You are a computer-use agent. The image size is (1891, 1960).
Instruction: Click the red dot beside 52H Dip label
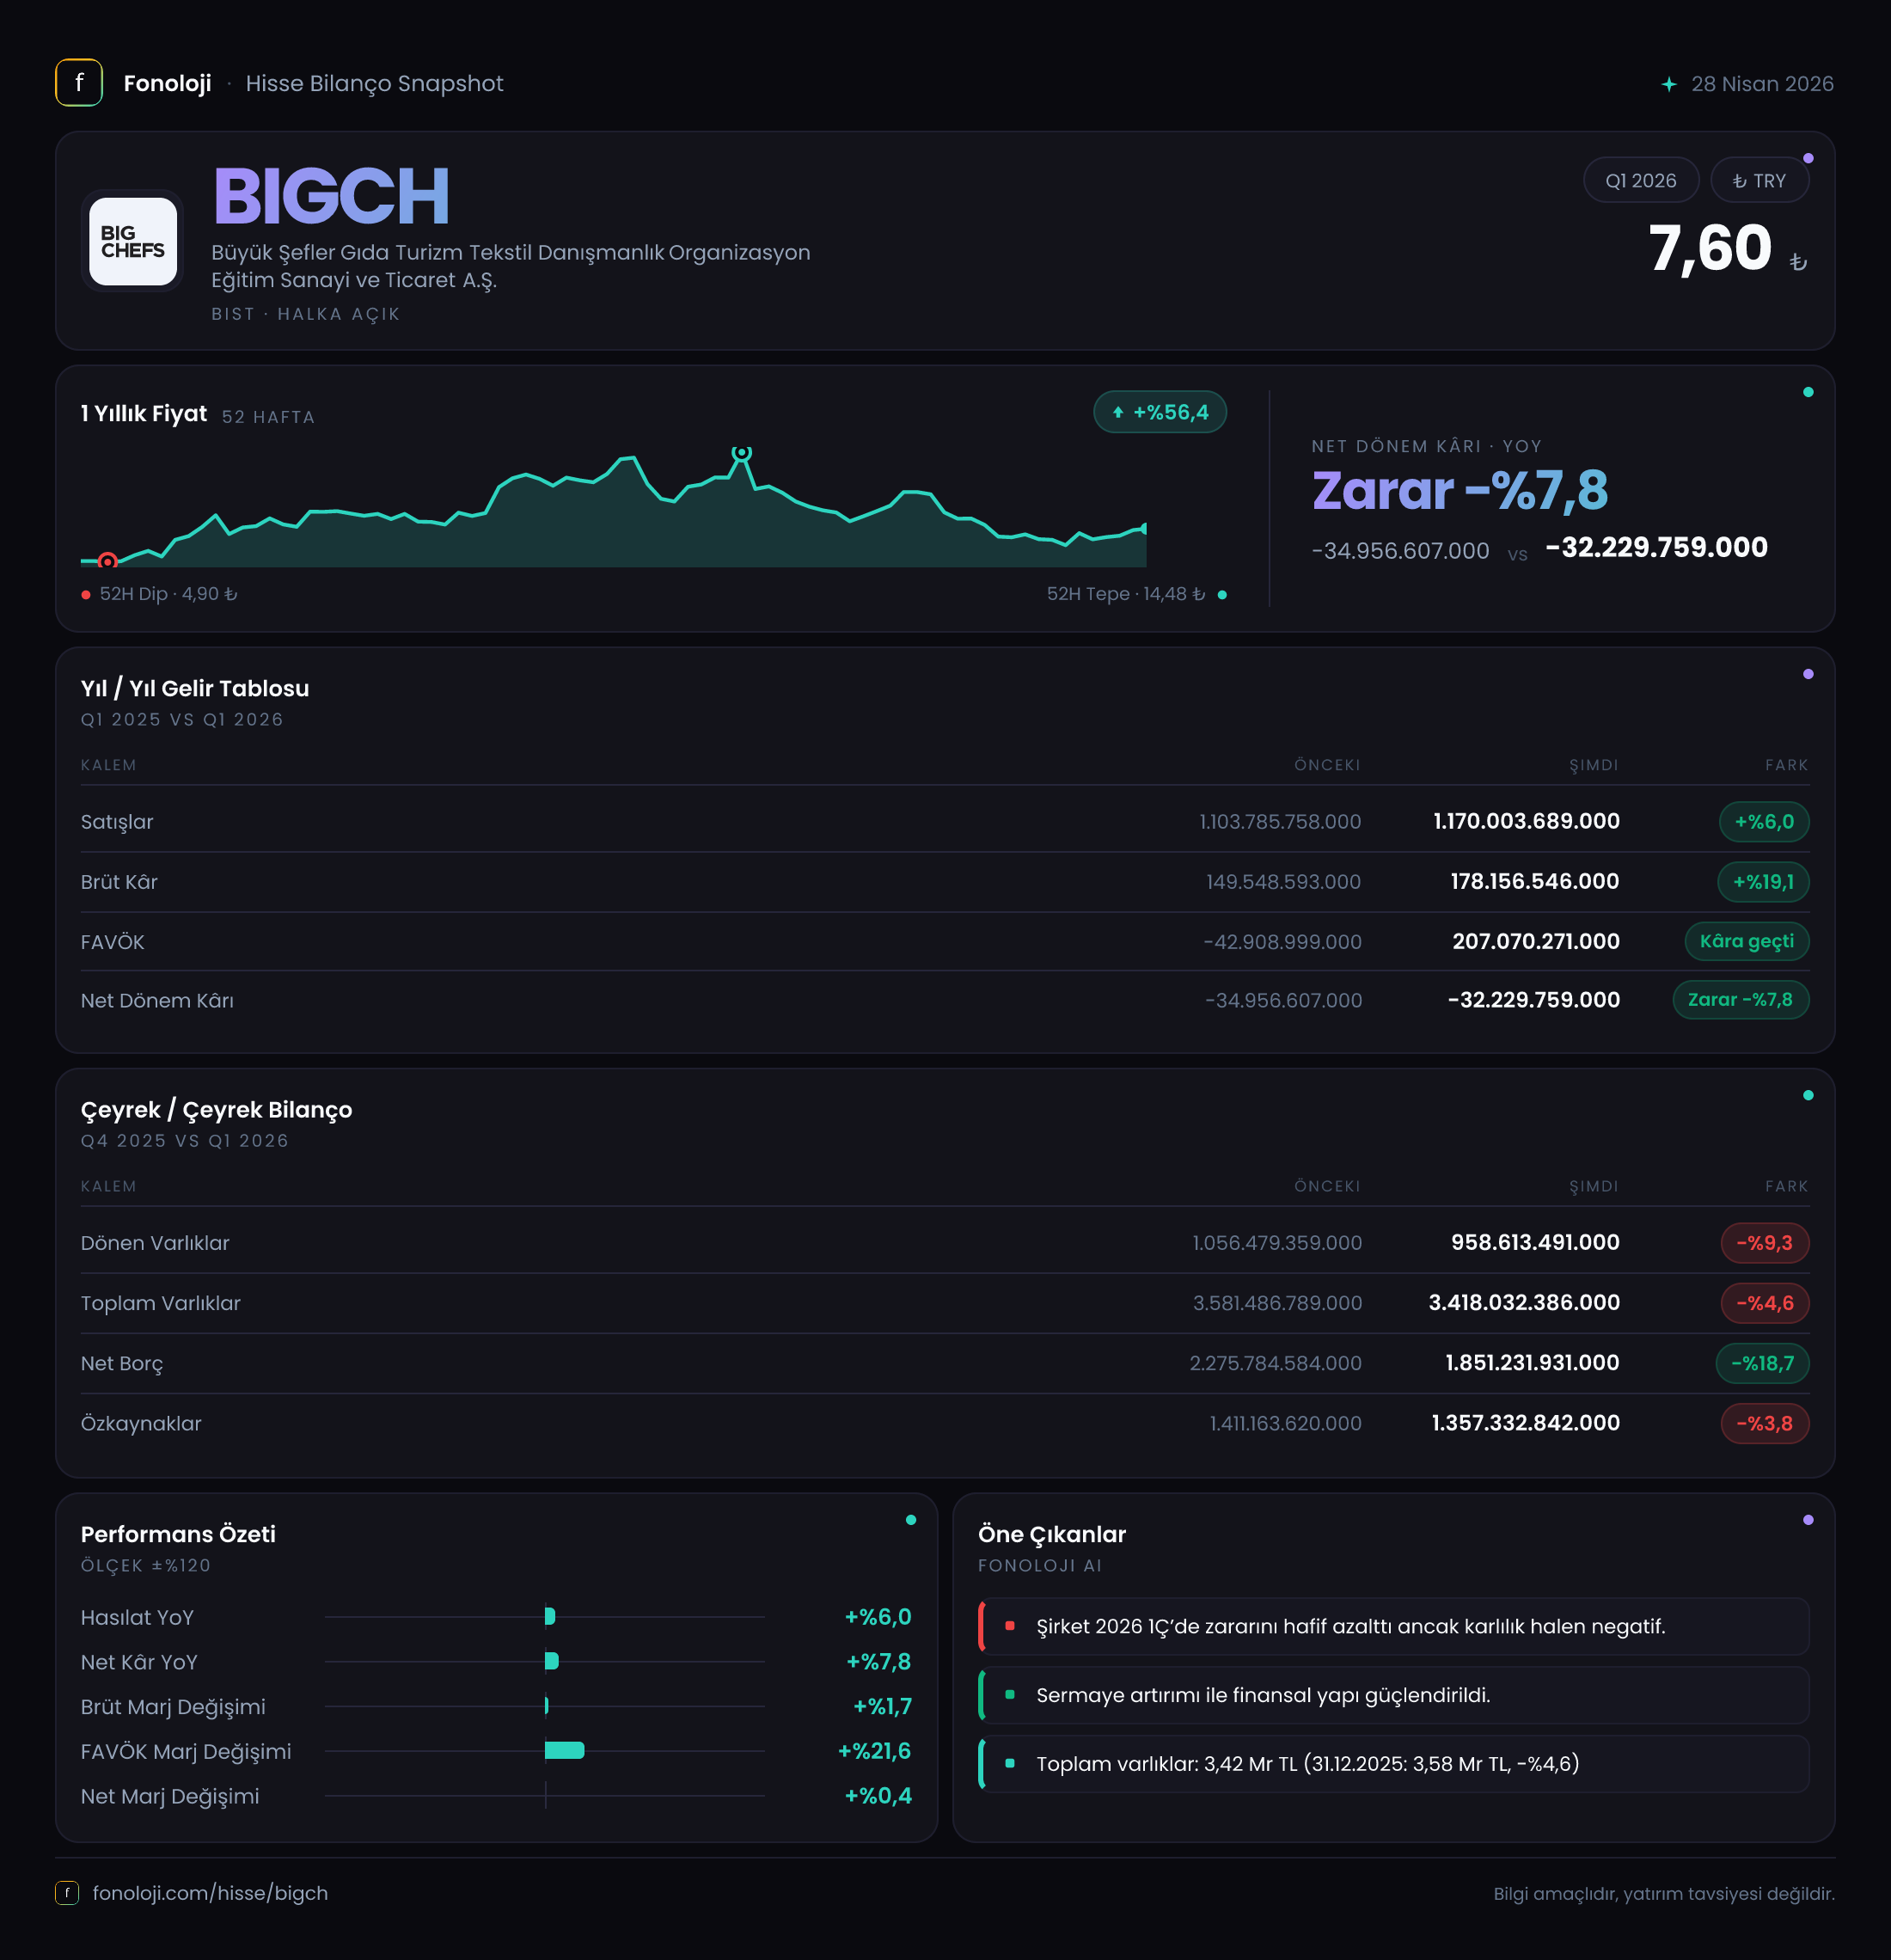[x=86, y=595]
